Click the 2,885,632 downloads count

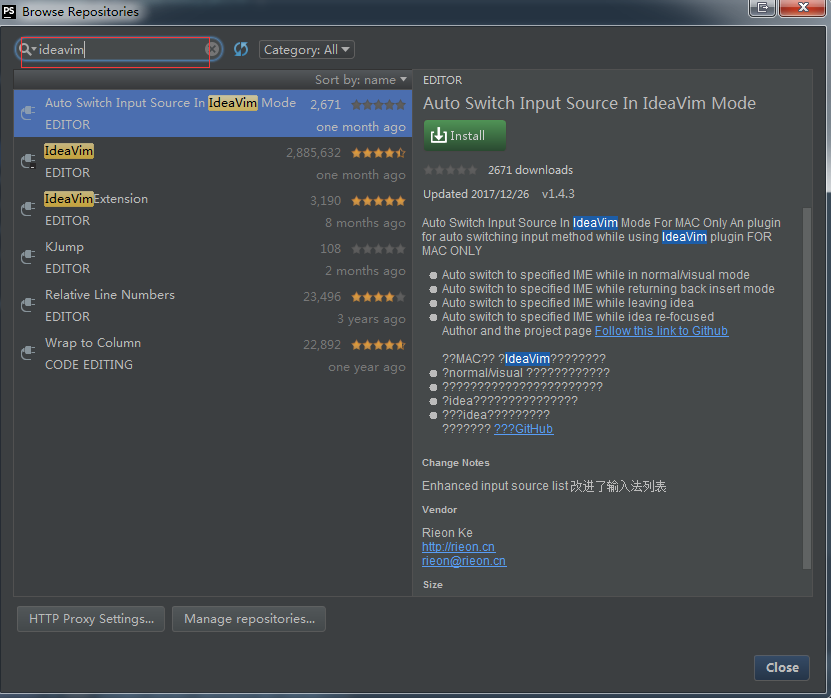(x=313, y=153)
